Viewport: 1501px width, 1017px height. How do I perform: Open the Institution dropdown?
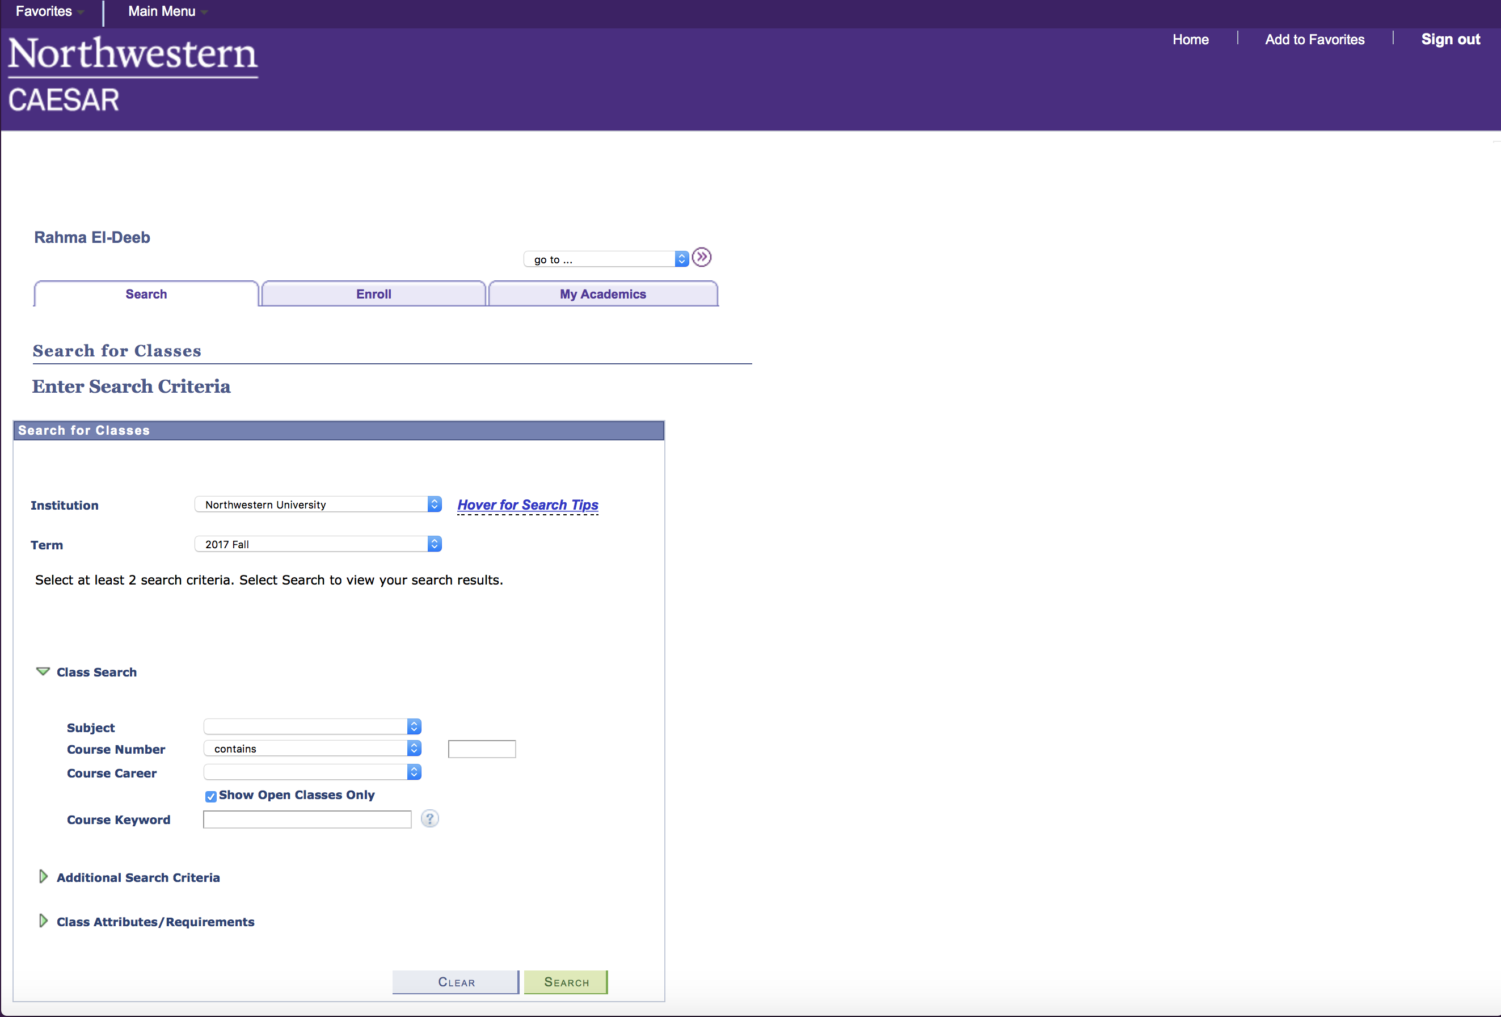(x=318, y=505)
